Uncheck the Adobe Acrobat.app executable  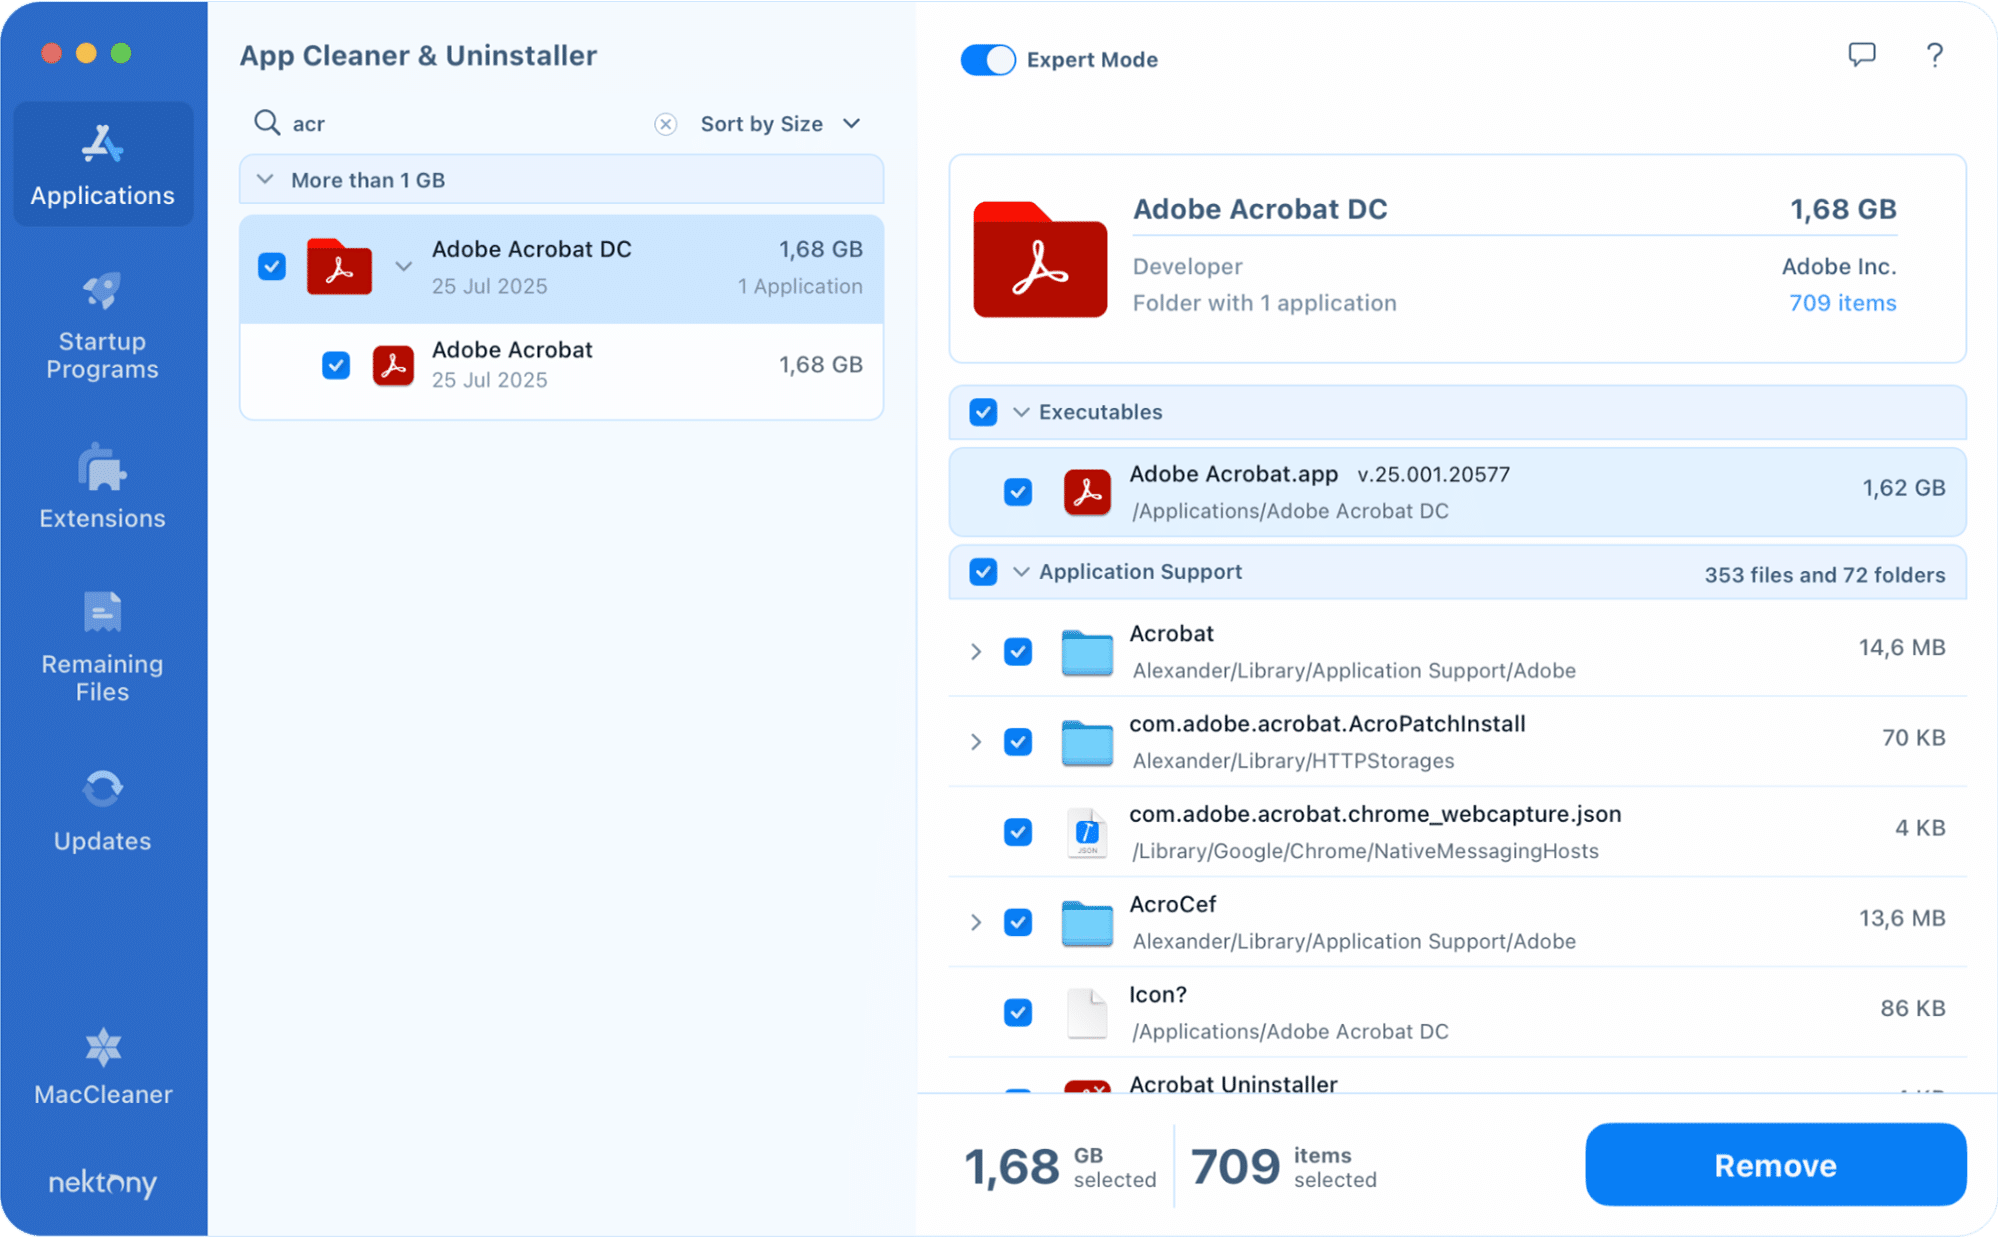(1017, 492)
